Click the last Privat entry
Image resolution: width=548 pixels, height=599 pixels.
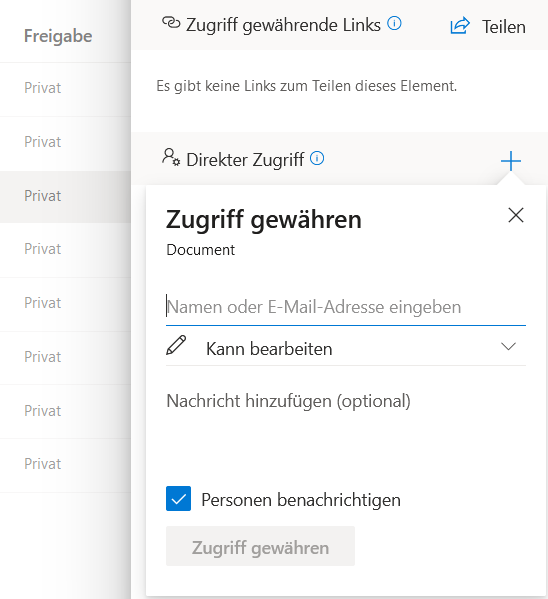pyautogui.click(x=42, y=464)
